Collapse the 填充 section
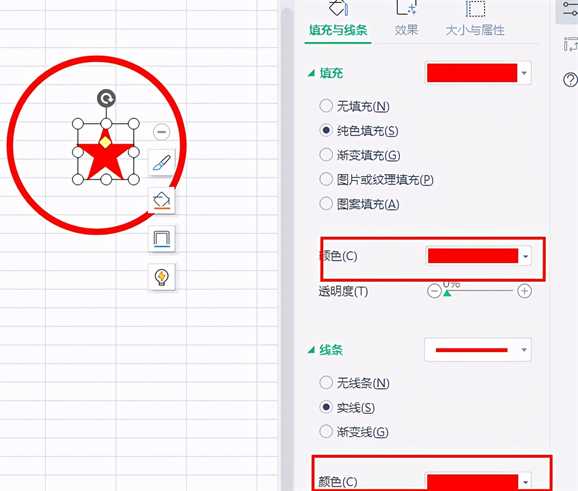The image size is (578, 491). point(311,73)
